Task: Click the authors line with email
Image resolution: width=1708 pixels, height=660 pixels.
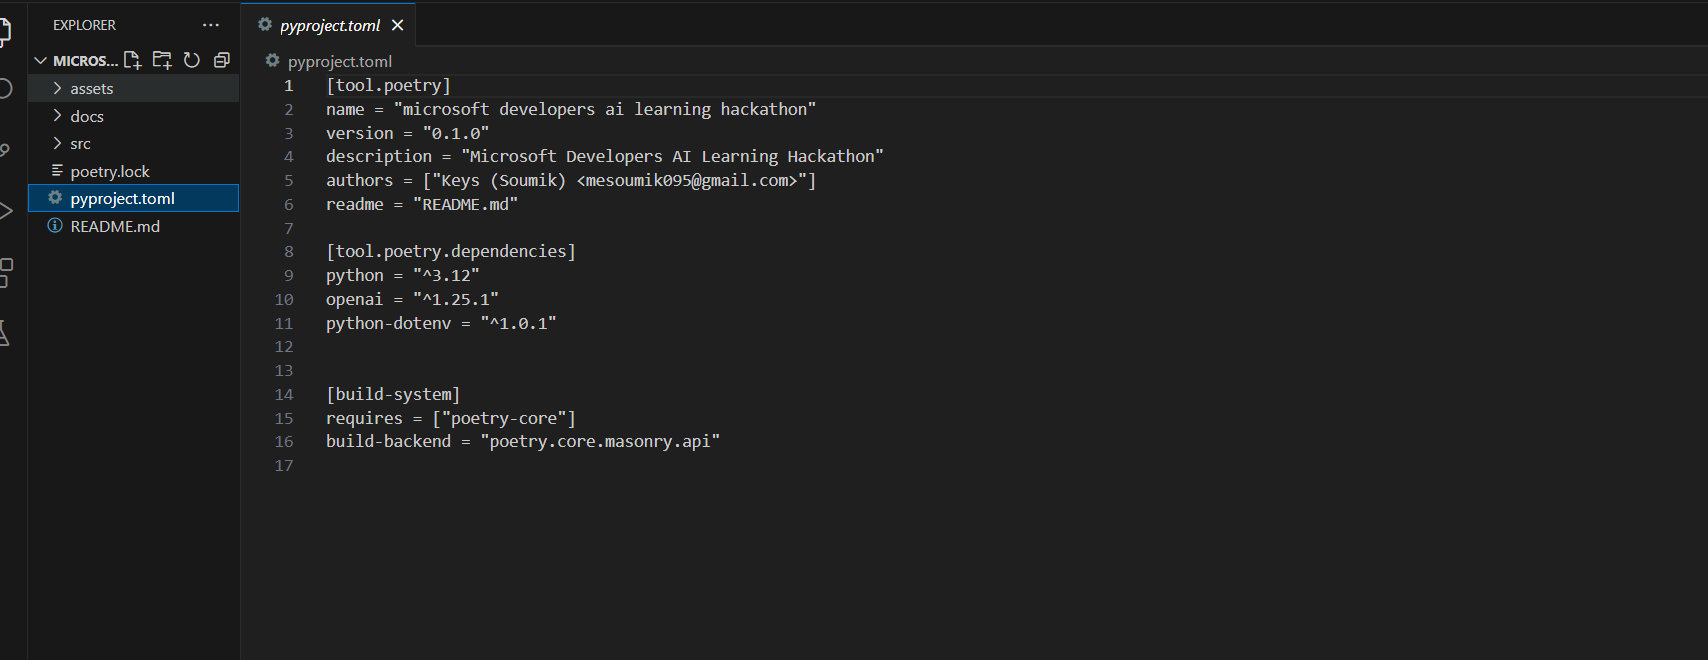Action: (571, 180)
